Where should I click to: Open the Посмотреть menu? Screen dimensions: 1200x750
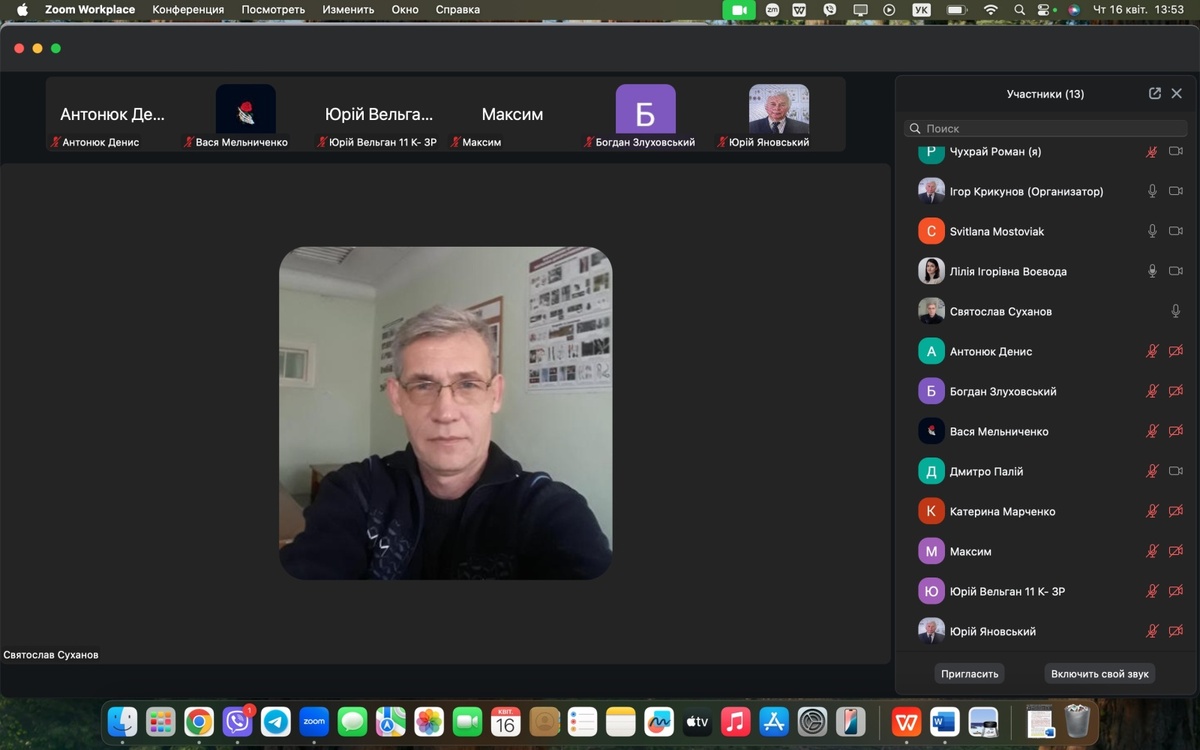coord(273,10)
